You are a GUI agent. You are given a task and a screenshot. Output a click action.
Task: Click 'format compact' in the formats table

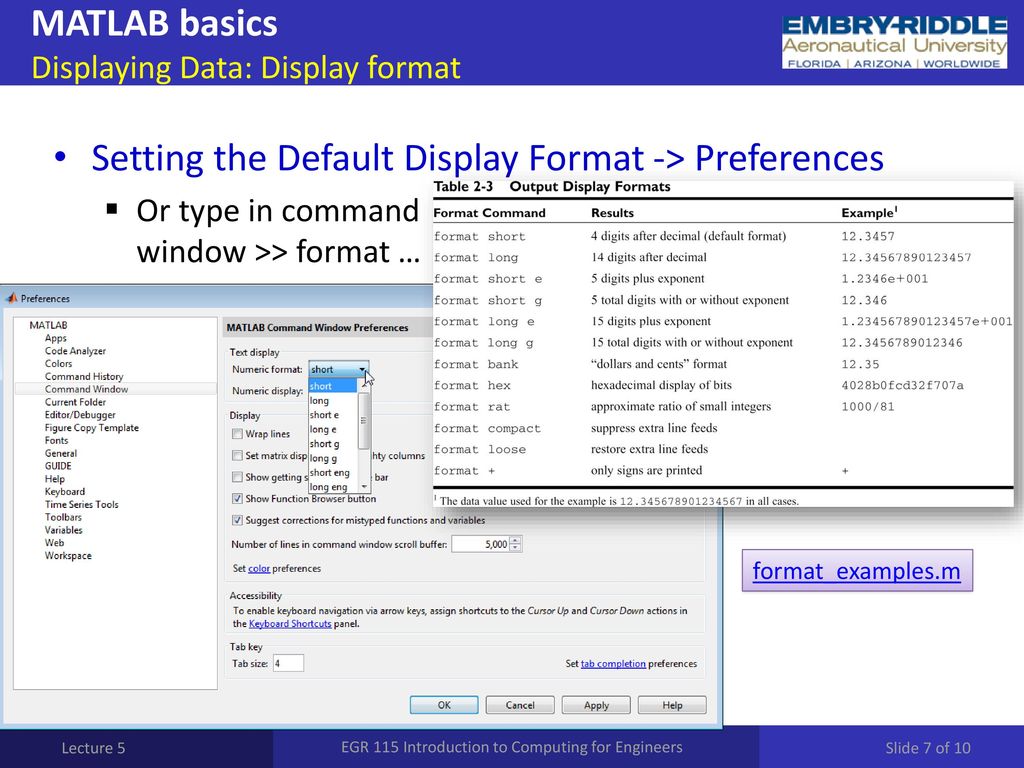(487, 428)
